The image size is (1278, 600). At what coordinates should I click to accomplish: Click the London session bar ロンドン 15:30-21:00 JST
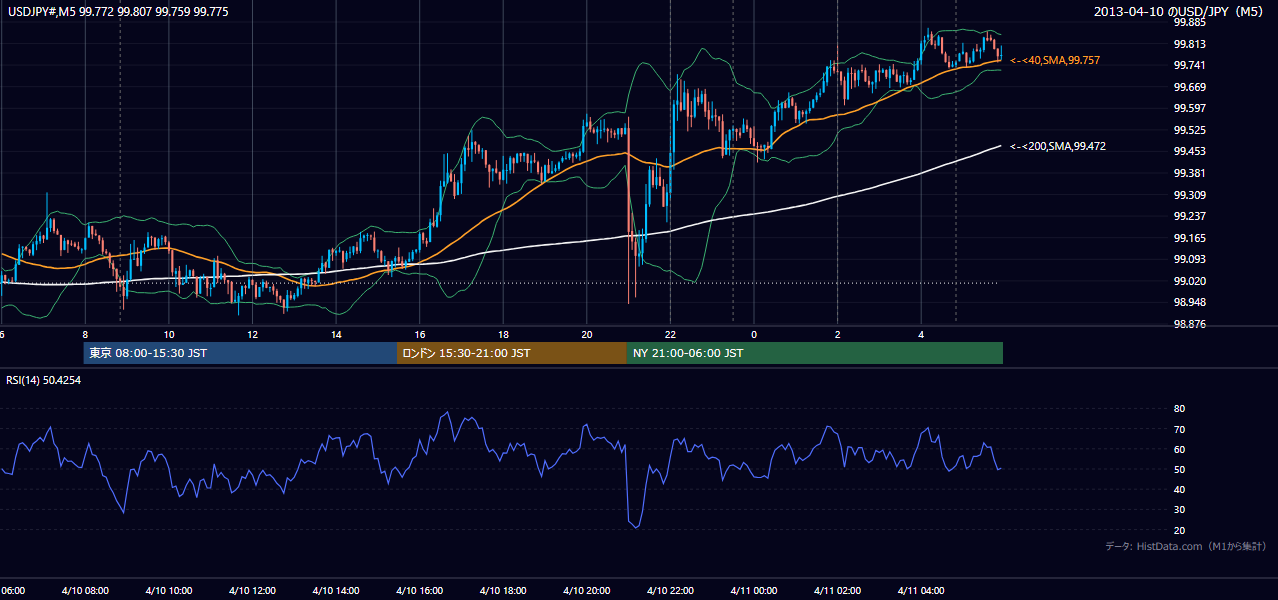(512, 353)
